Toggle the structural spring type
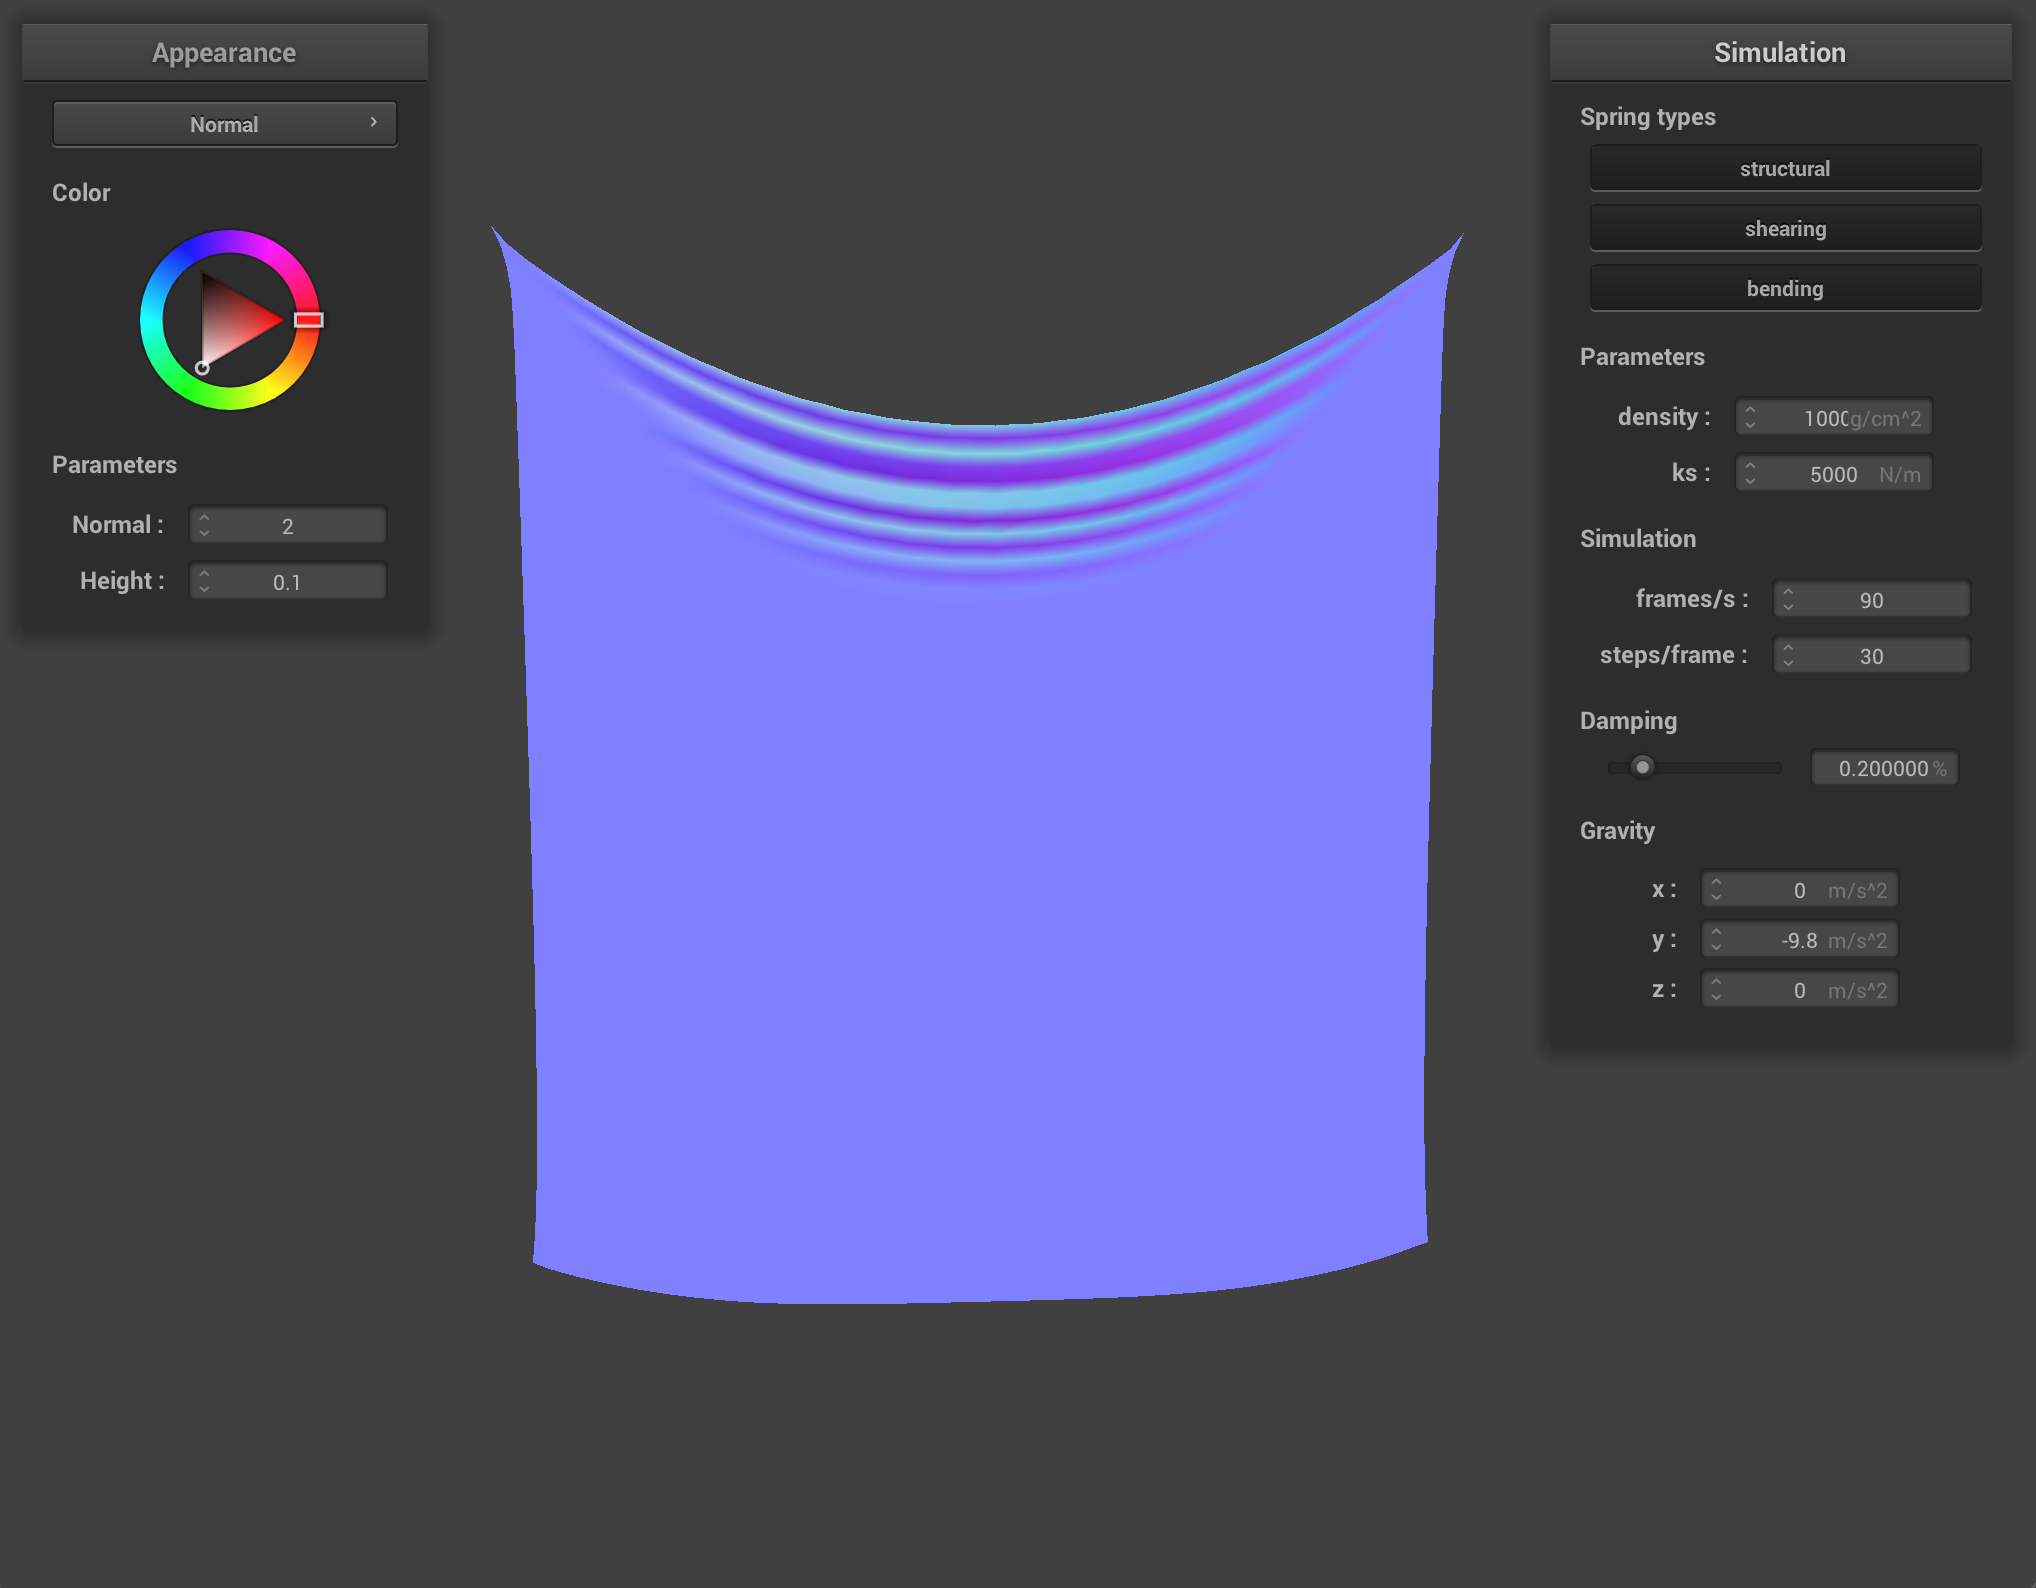The image size is (2036, 1588). 1785,168
